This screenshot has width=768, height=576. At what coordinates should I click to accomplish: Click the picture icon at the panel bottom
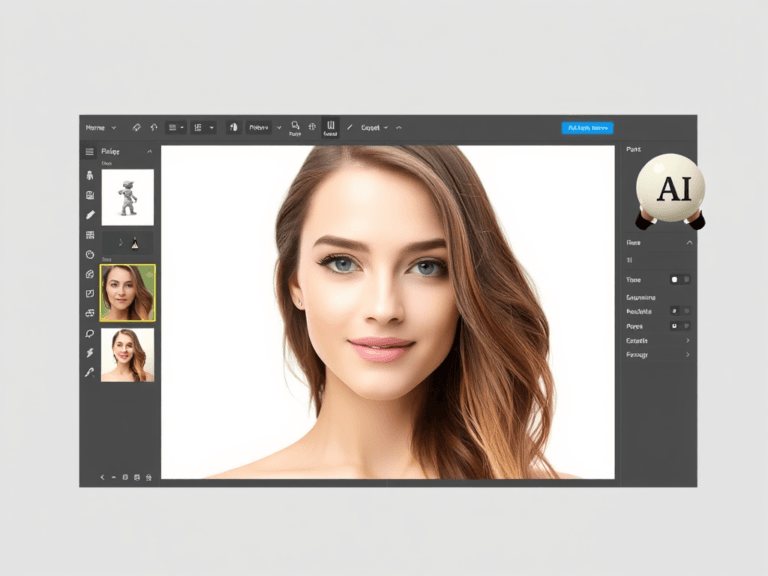tap(137, 477)
